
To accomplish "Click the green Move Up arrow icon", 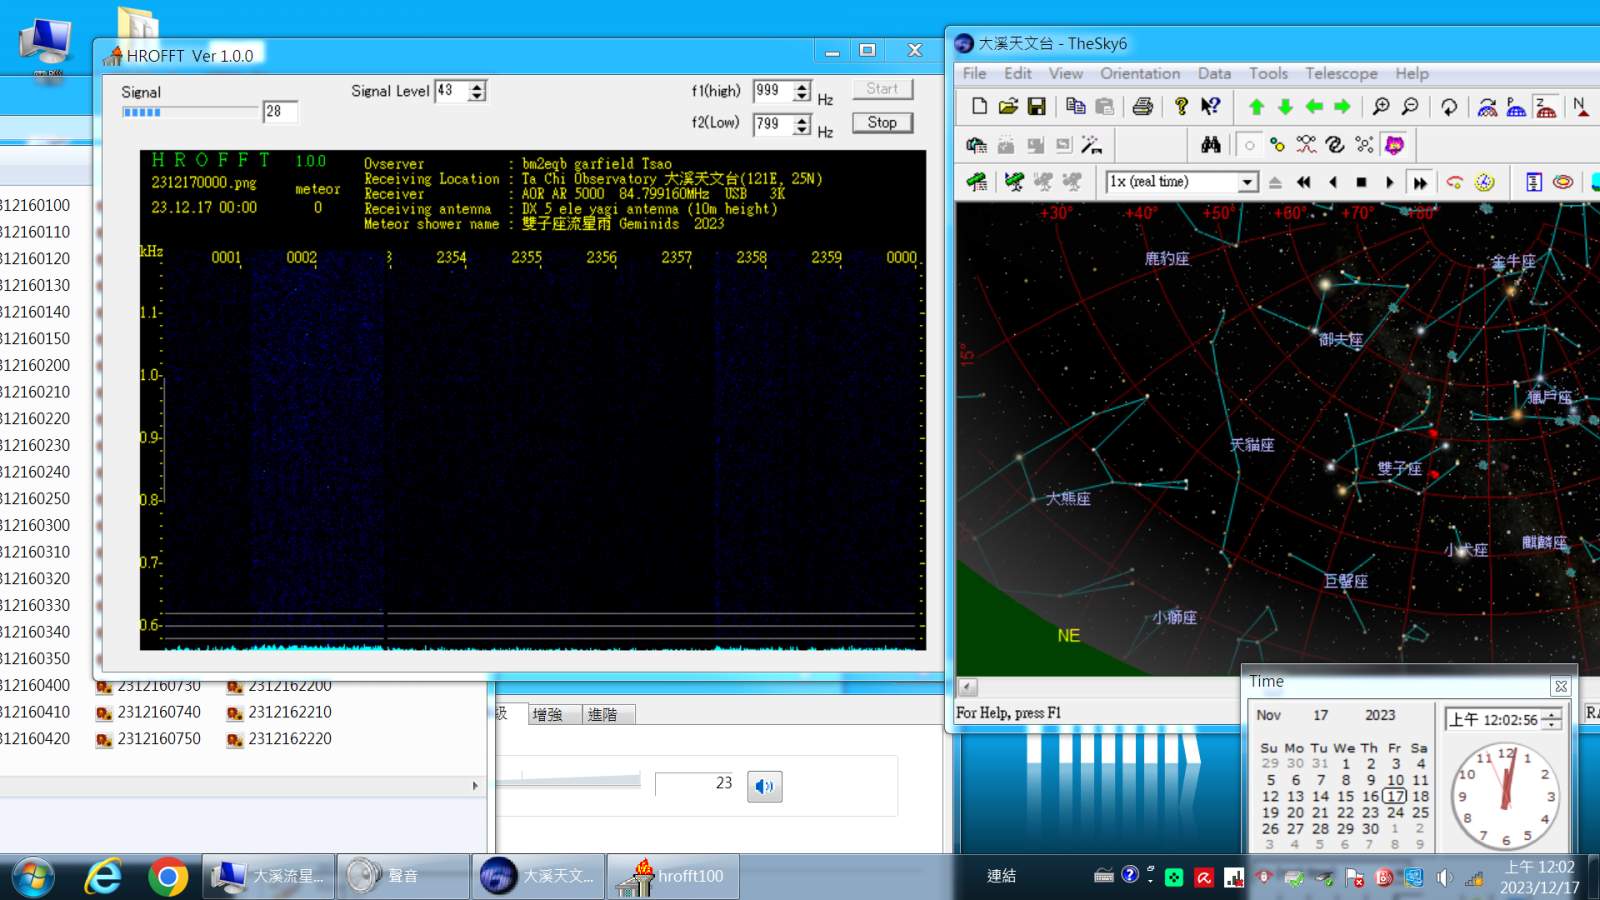I will coord(1257,107).
